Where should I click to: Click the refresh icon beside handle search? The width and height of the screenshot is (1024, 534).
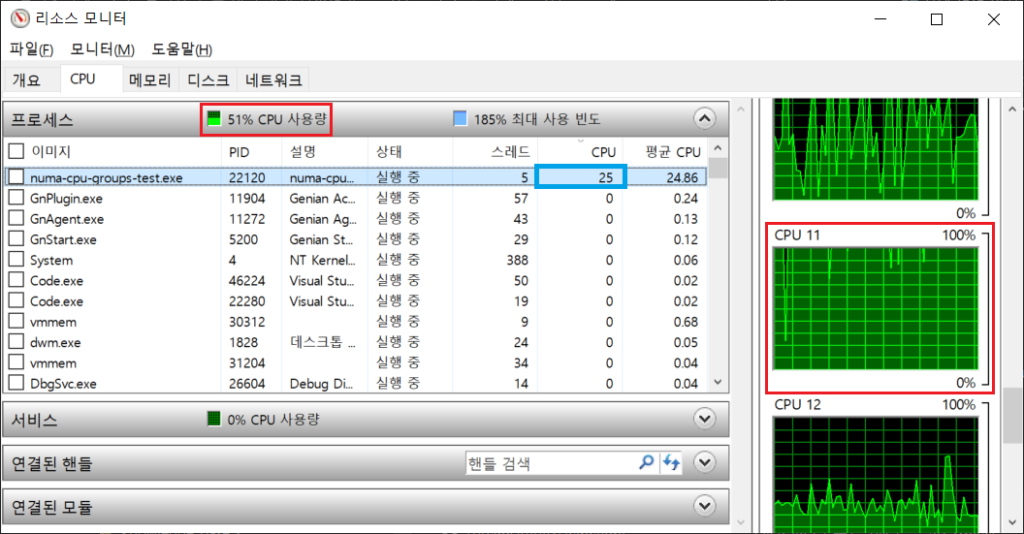click(x=671, y=463)
